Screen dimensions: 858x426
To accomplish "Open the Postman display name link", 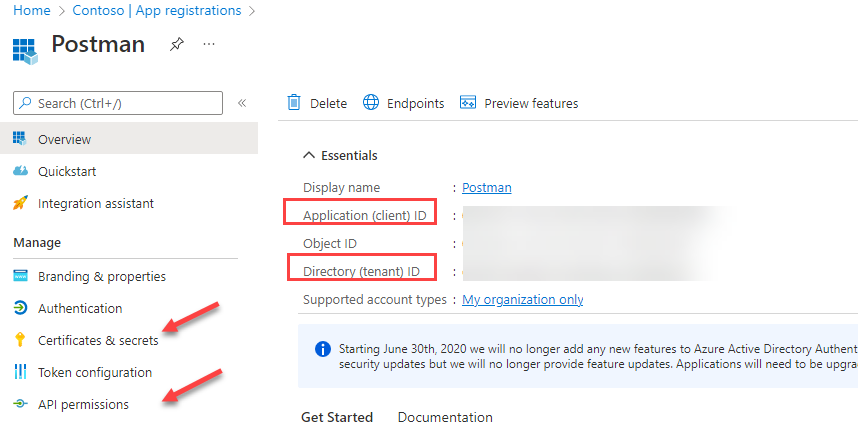I will 487,188.
